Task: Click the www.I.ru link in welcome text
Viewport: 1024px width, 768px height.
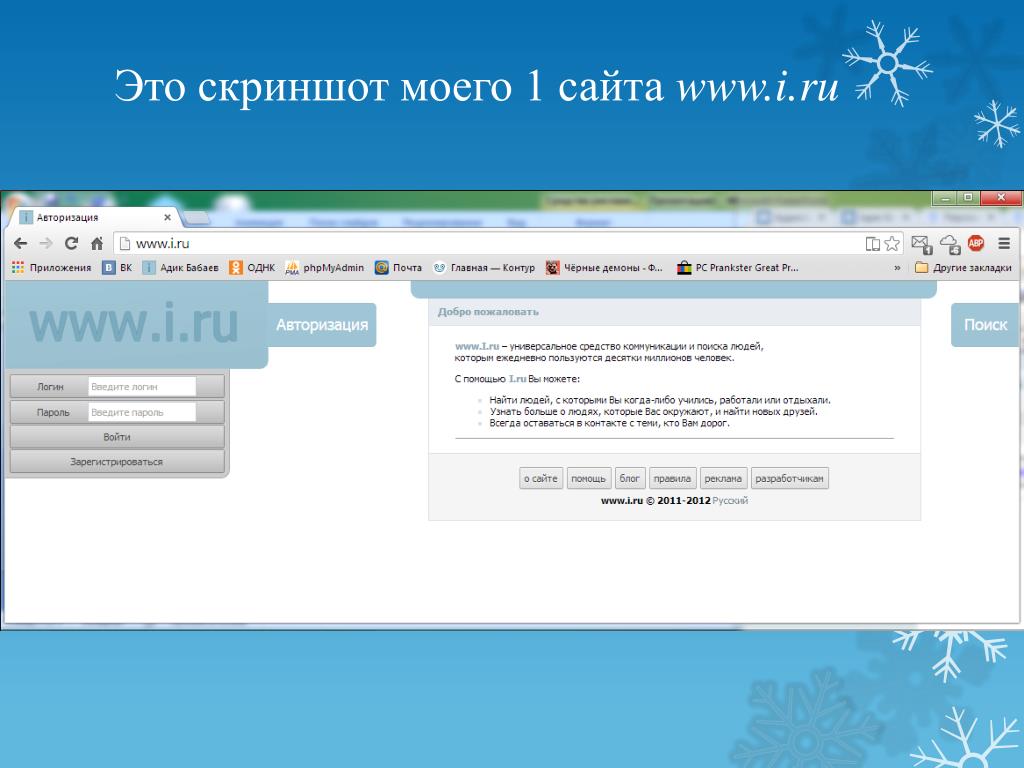Action: point(477,346)
